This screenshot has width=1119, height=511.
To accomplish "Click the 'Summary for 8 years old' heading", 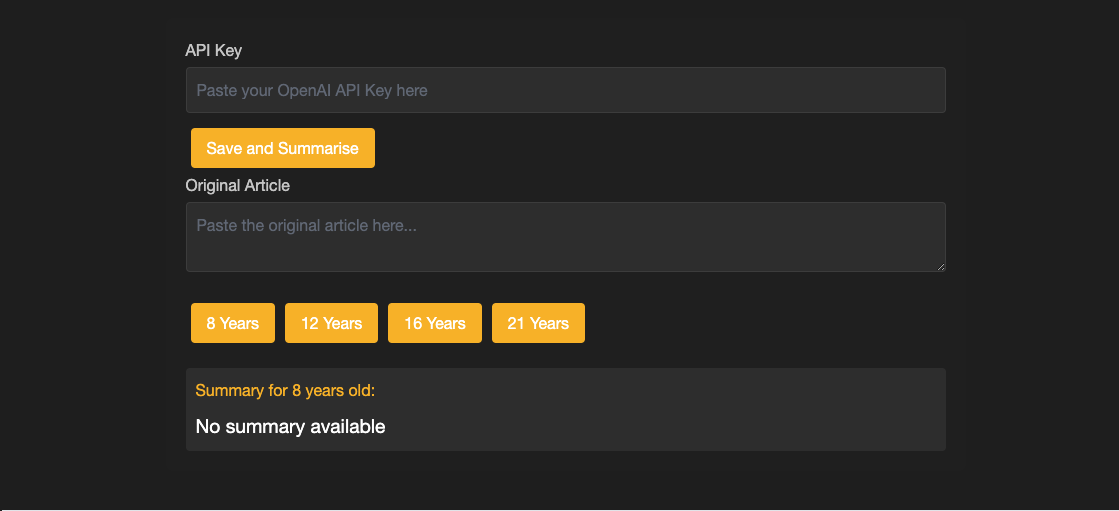I will (285, 390).
